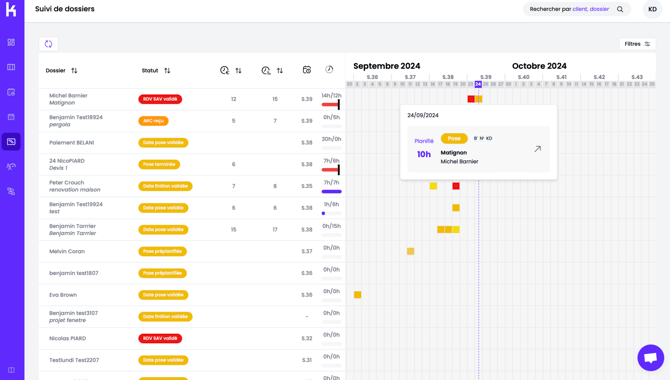Select the active Suivi de dossiers sidebar icon
This screenshot has width=670, height=380.
(11, 141)
